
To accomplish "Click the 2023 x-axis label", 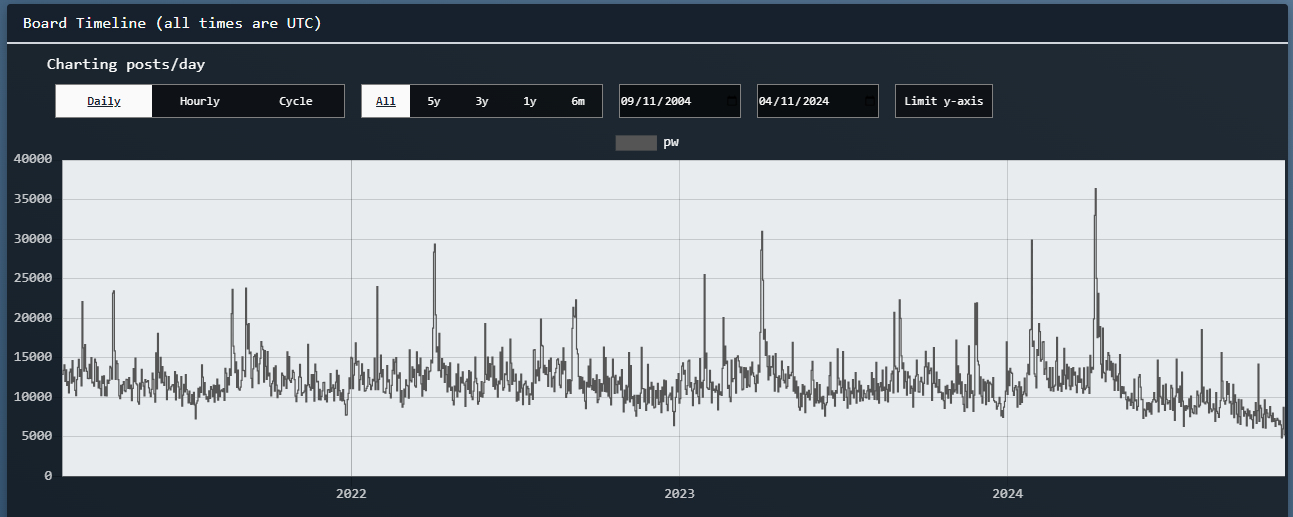I will (679, 493).
